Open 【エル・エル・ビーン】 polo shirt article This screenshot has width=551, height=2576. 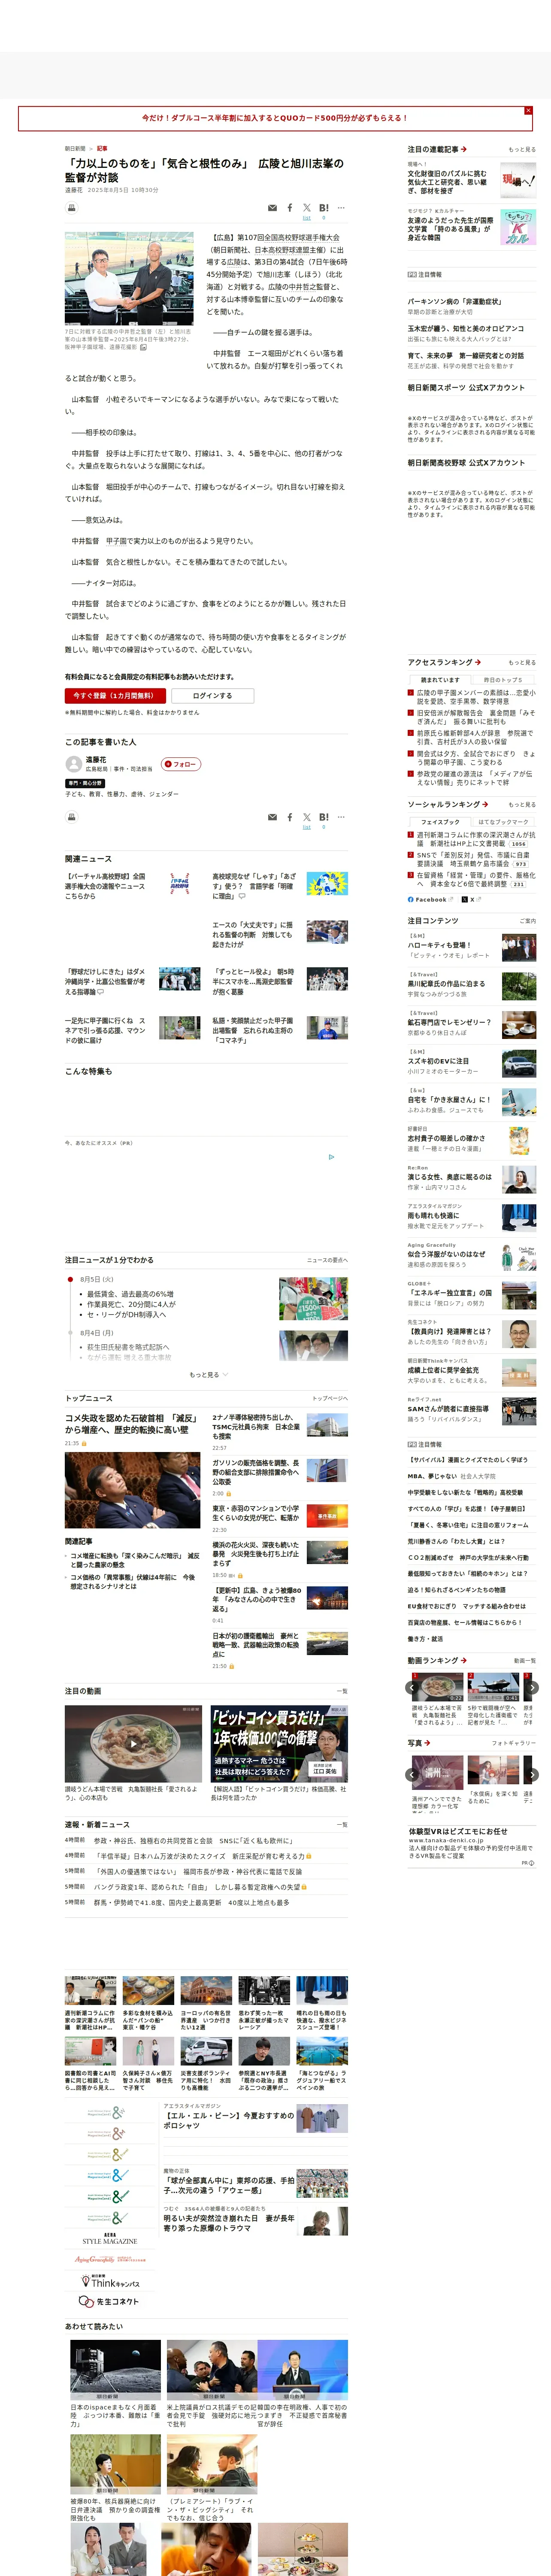[229, 2120]
